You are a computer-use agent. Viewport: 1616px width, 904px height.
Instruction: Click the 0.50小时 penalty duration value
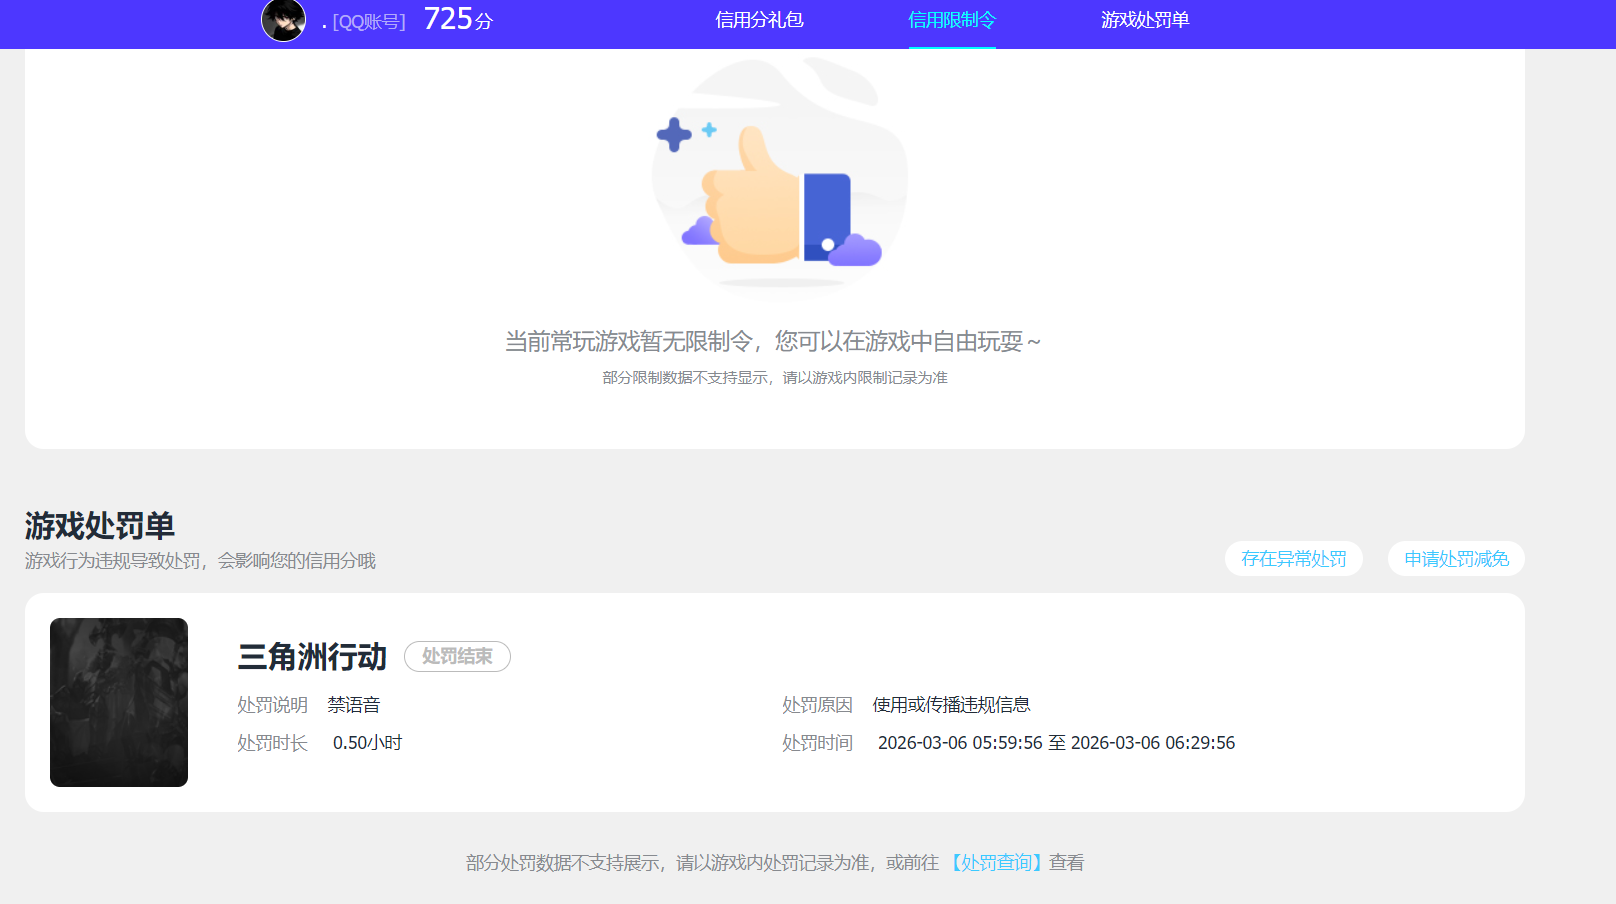(x=367, y=743)
